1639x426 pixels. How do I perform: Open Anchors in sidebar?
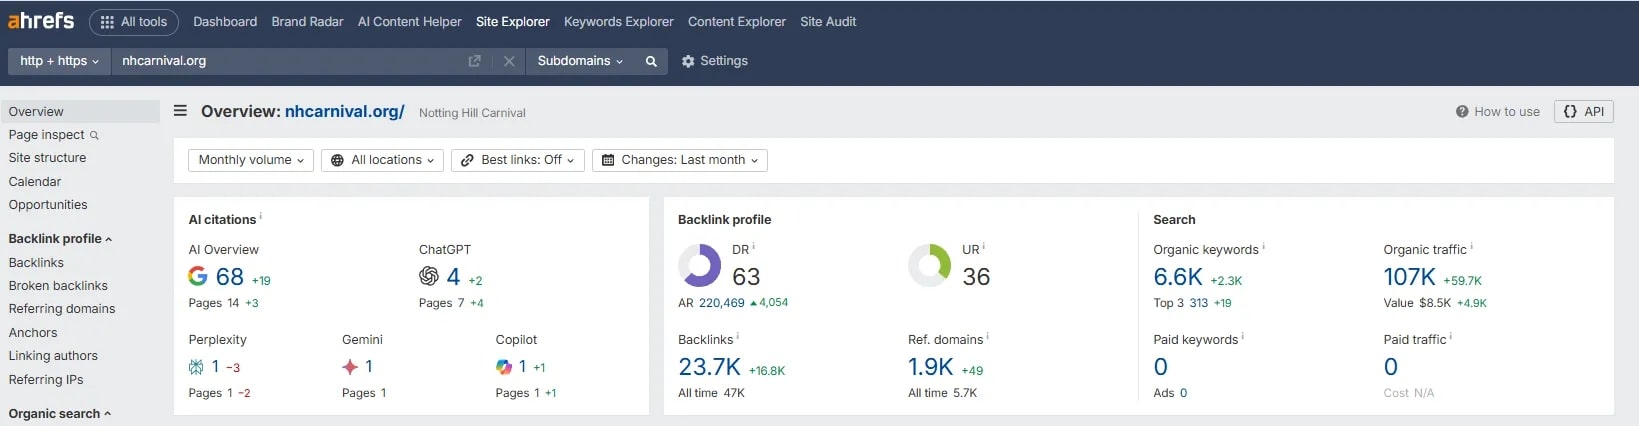pos(33,333)
